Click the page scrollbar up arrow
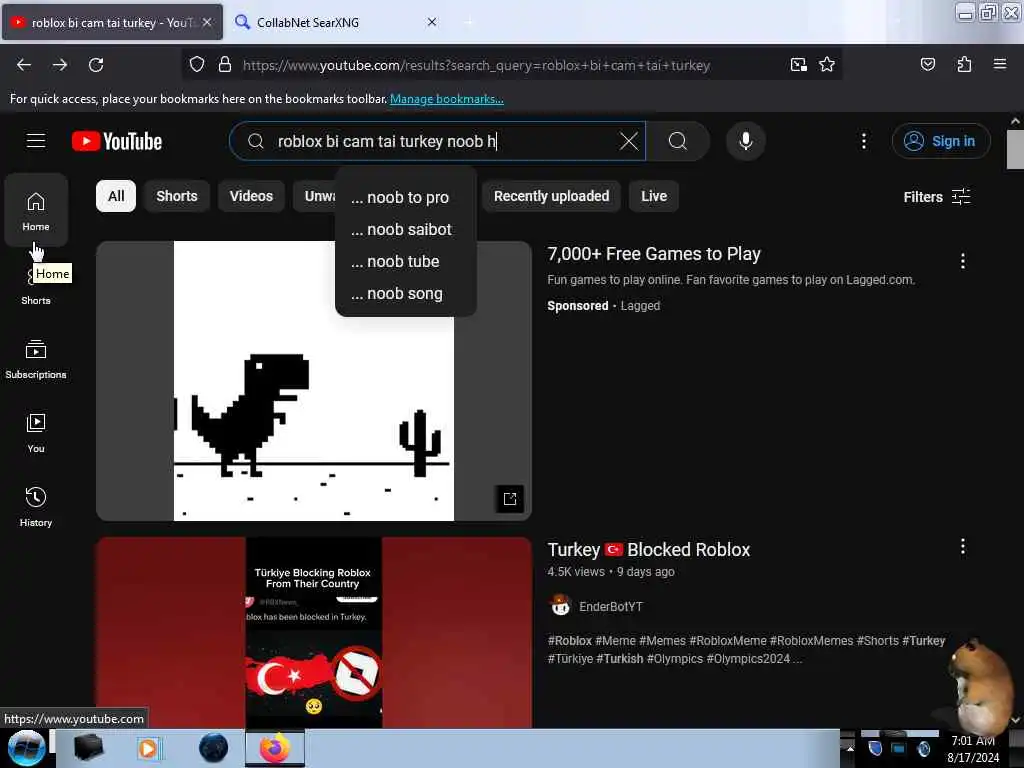 pyautogui.click(x=1015, y=121)
